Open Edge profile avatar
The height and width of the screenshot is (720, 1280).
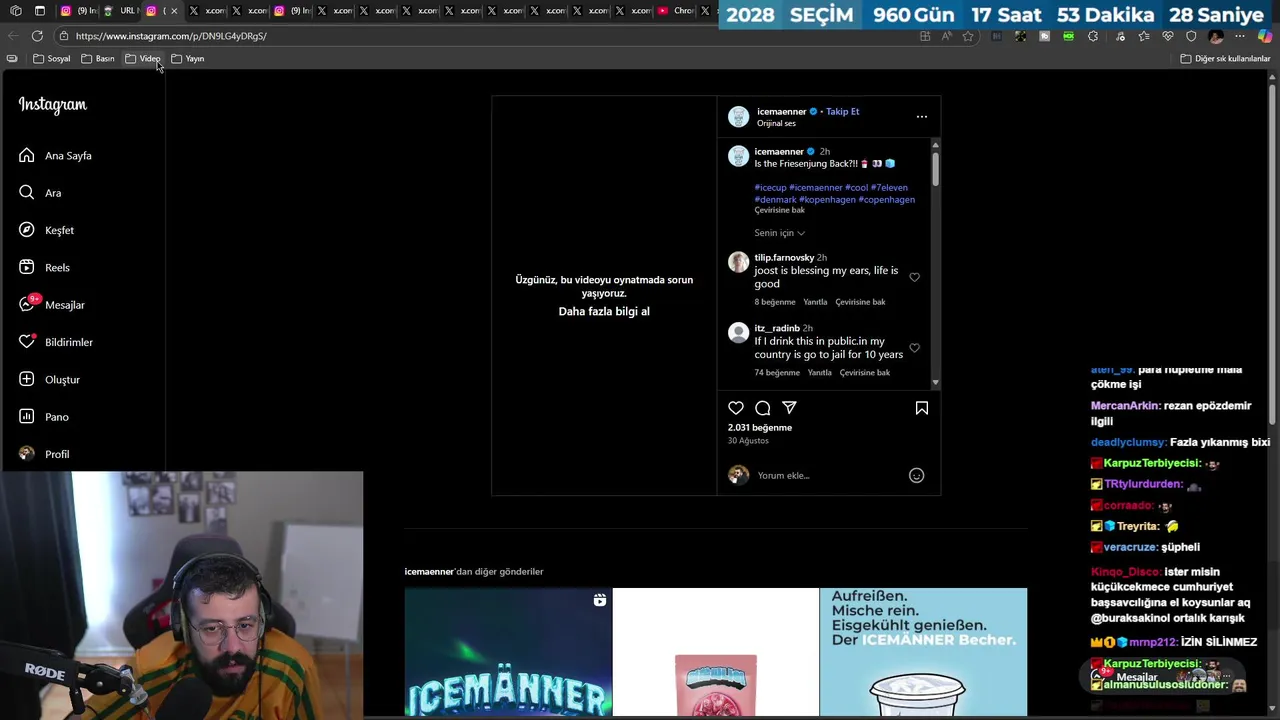coord(1216,36)
